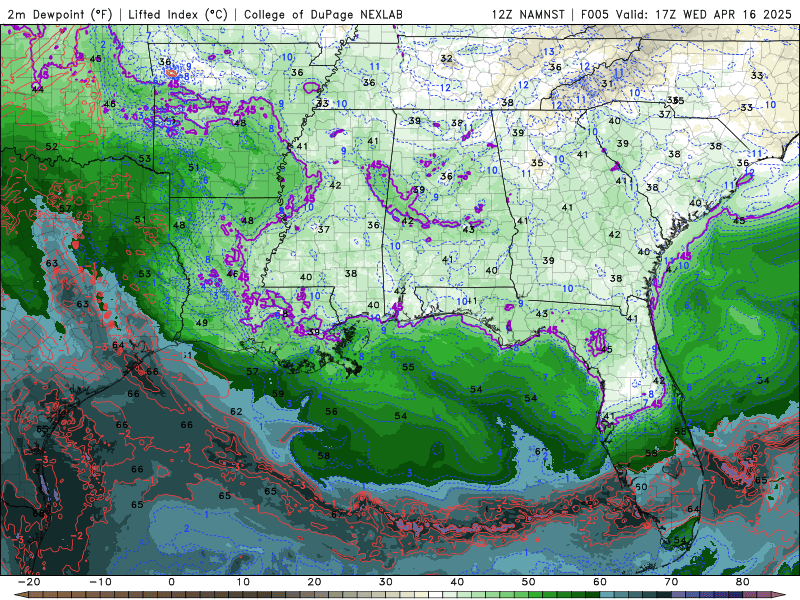This screenshot has height=600, width=800.
Task: Click the "0" colorbar scale label
Action: tap(171, 582)
